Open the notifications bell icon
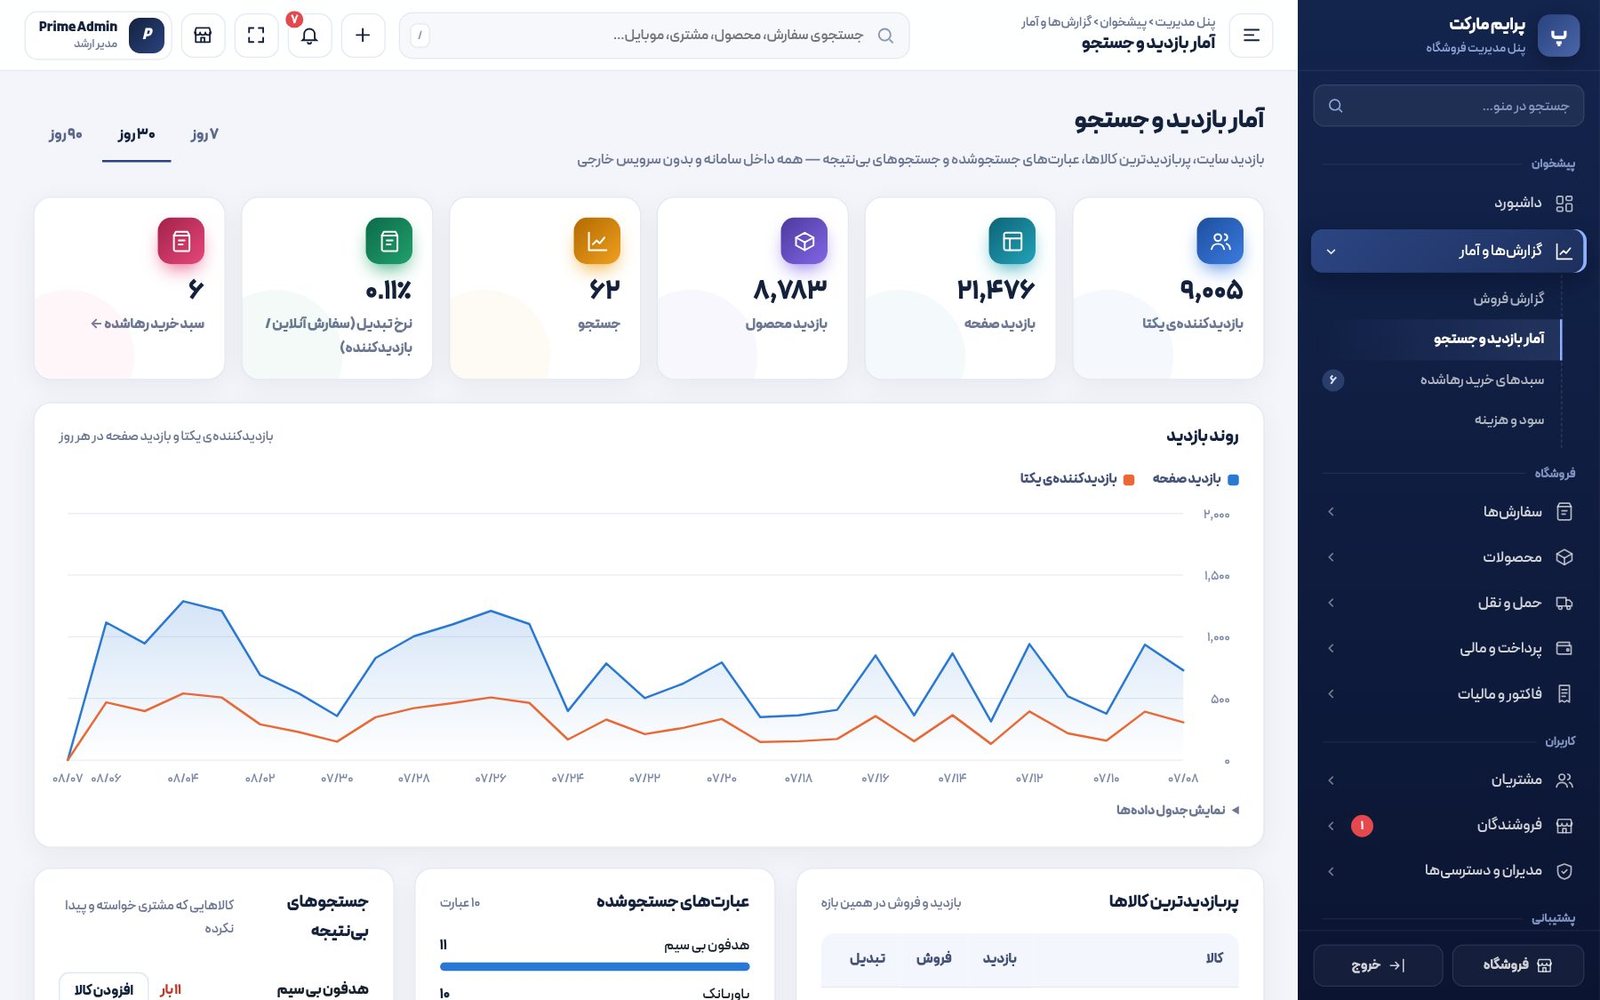The height and width of the screenshot is (1000, 1600). 309,35
